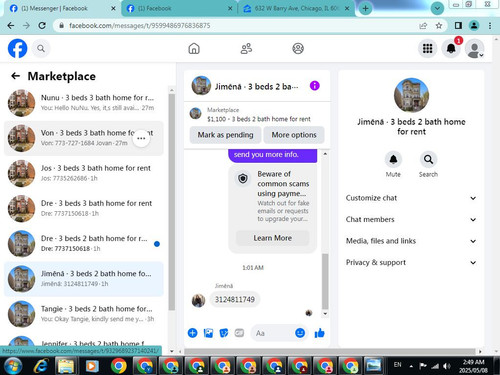Expand the Customize chat section

(411, 198)
